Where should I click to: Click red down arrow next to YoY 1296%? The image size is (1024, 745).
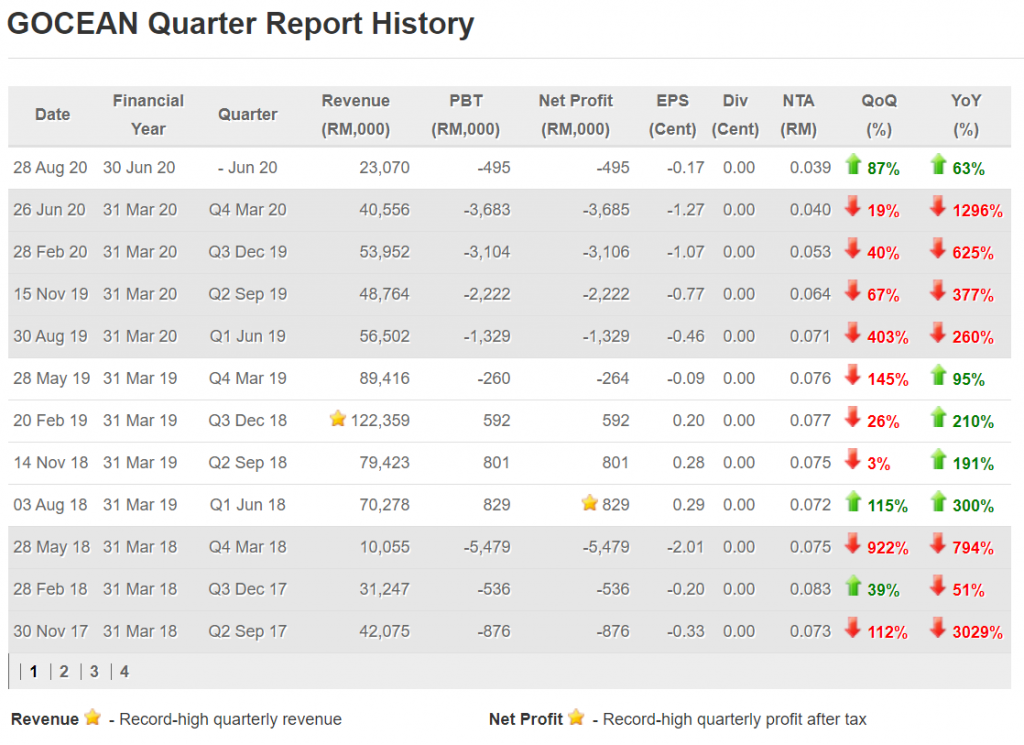[938, 207]
